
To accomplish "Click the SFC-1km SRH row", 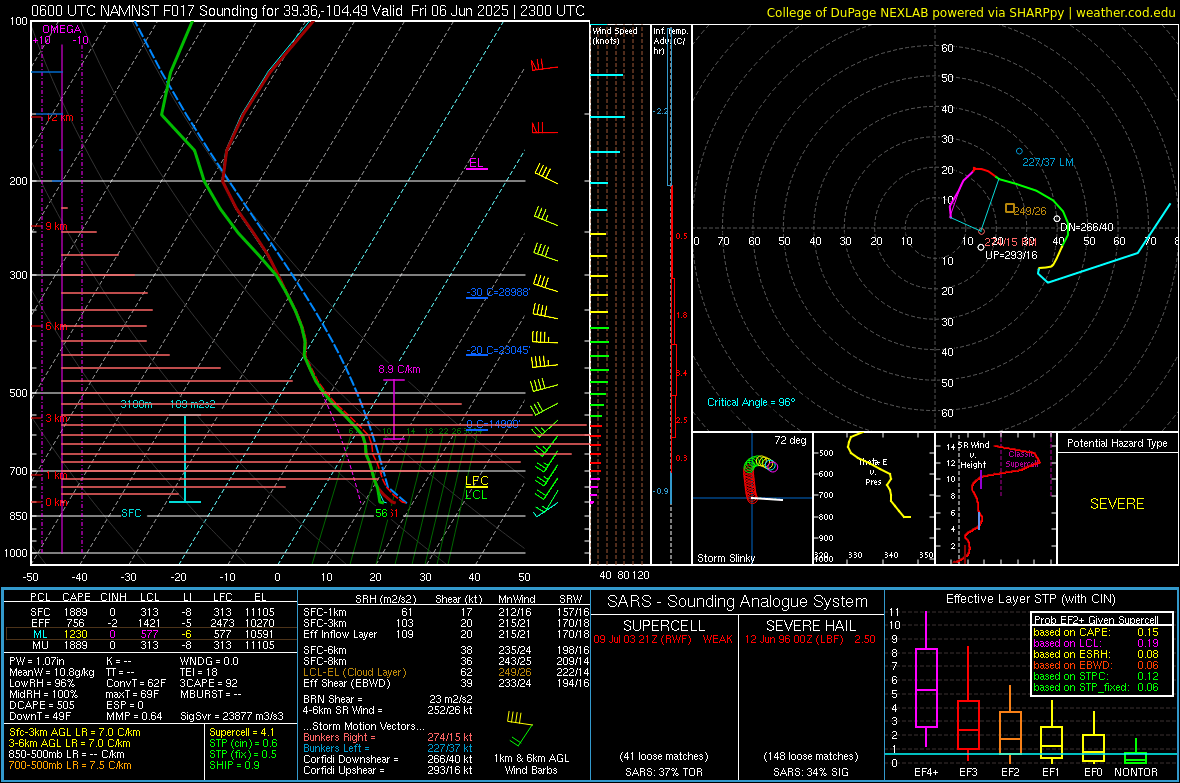I will tap(444, 612).
